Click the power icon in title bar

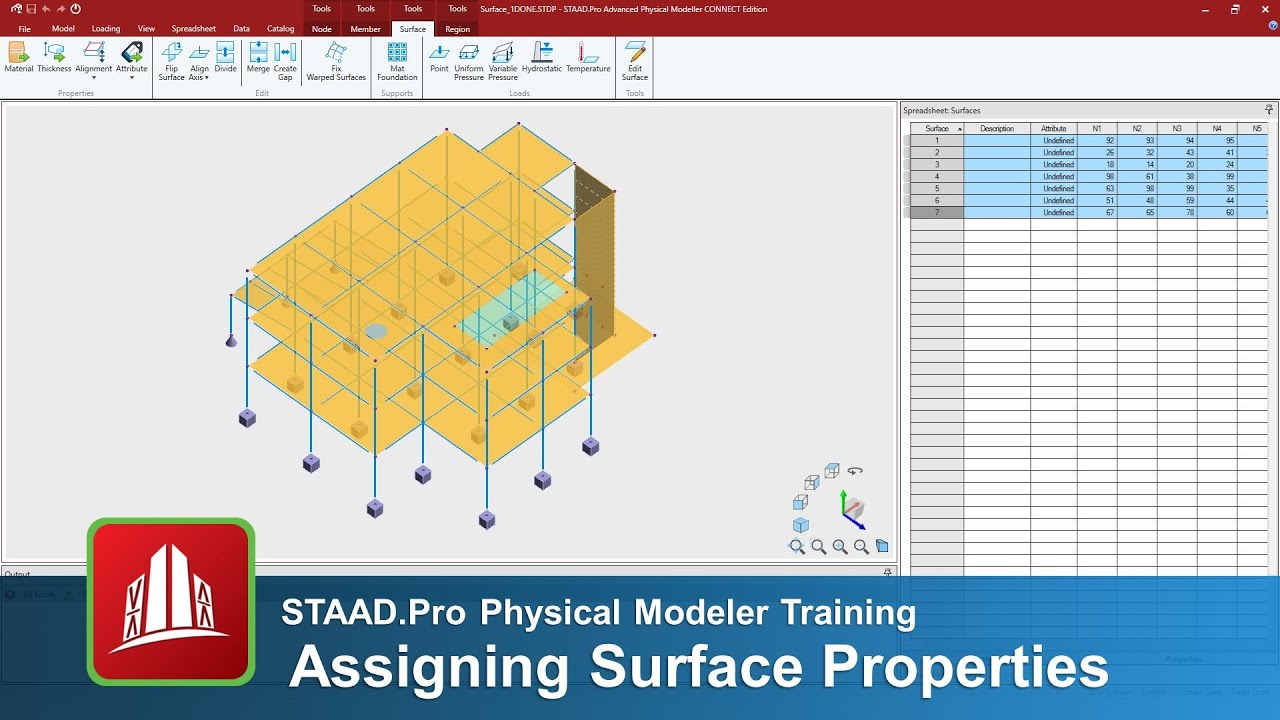coord(75,9)
